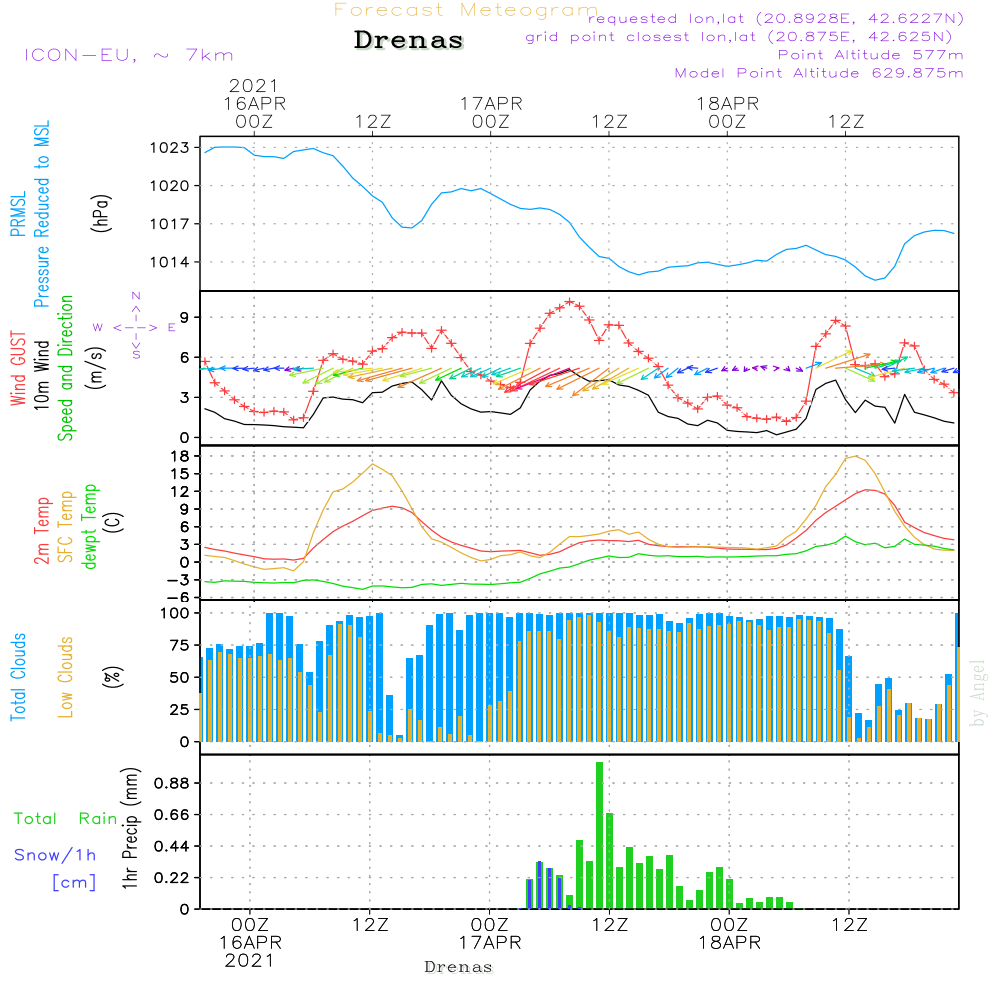Click the 'dewpt Temp' legend label
The image size is (1000, 1000).
[89, 526]
